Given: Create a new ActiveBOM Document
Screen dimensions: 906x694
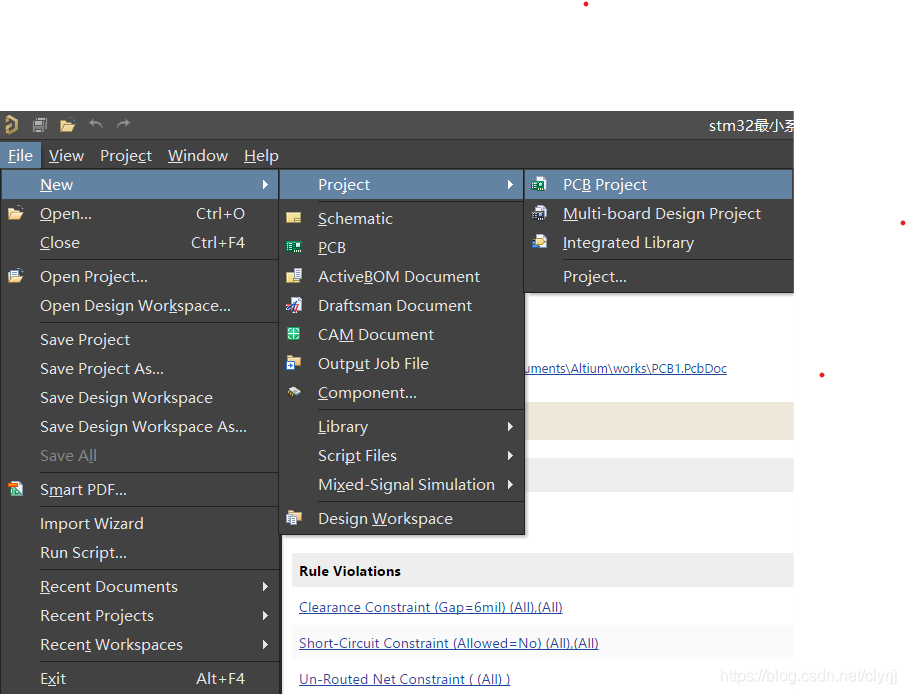Looking at the screenshot, I should (x=398, y=277).
